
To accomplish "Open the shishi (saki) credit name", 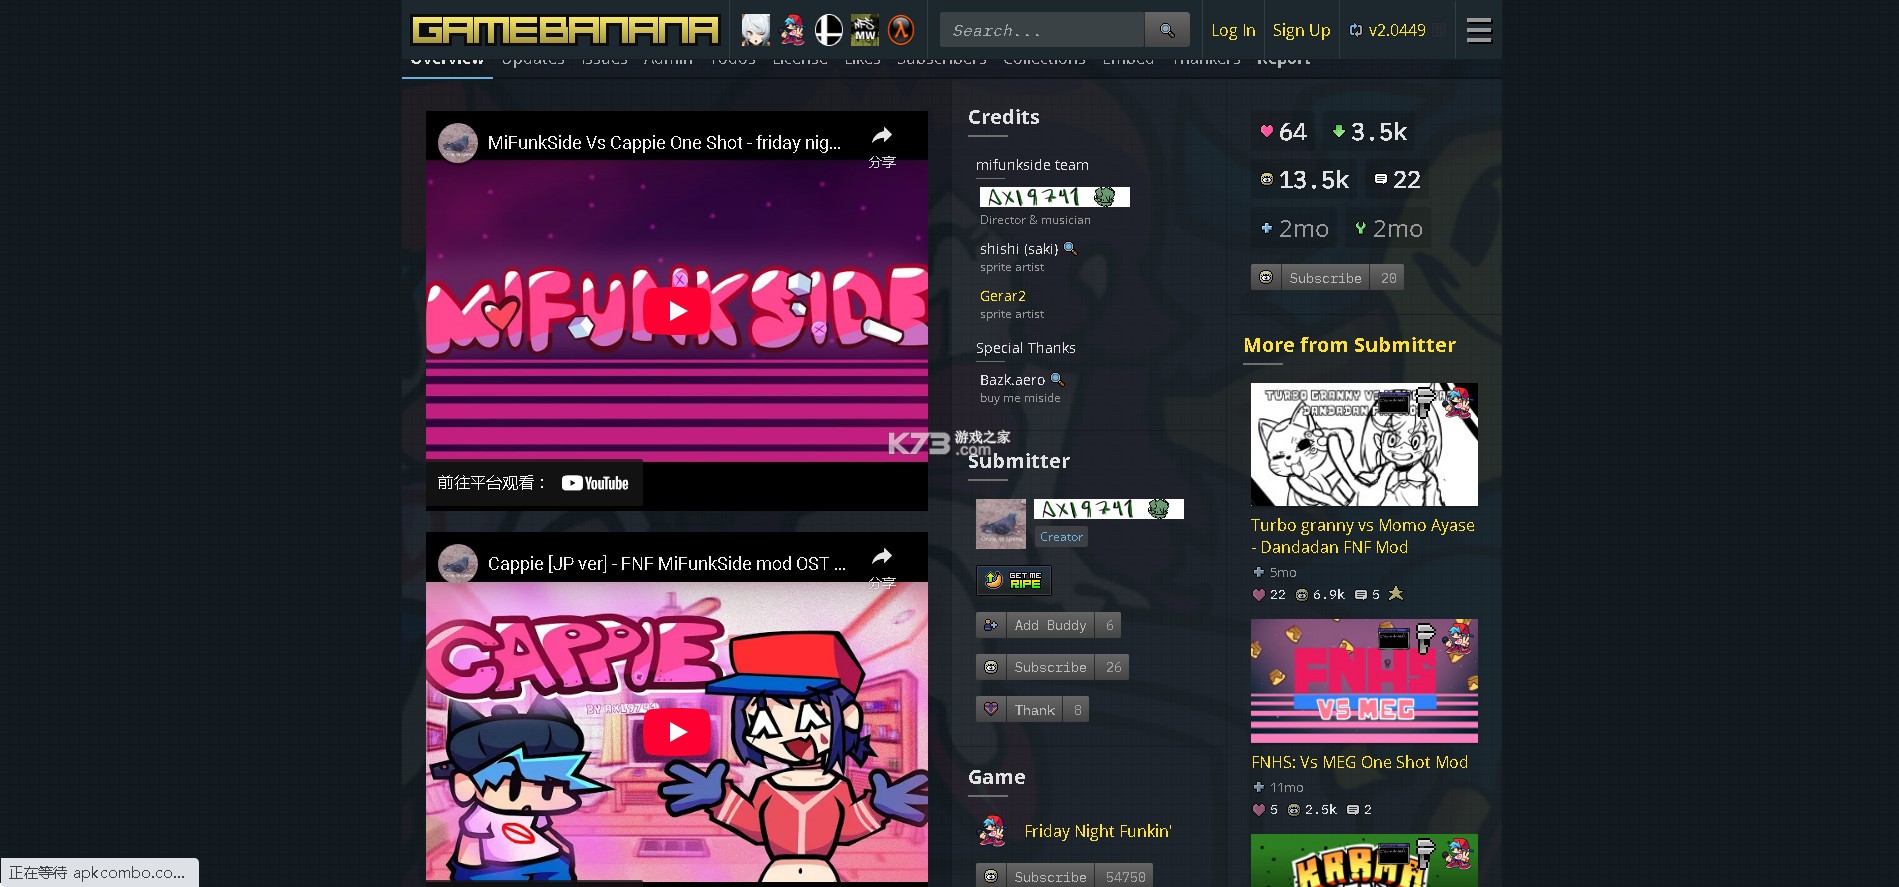I will (x=1019, y=248).
